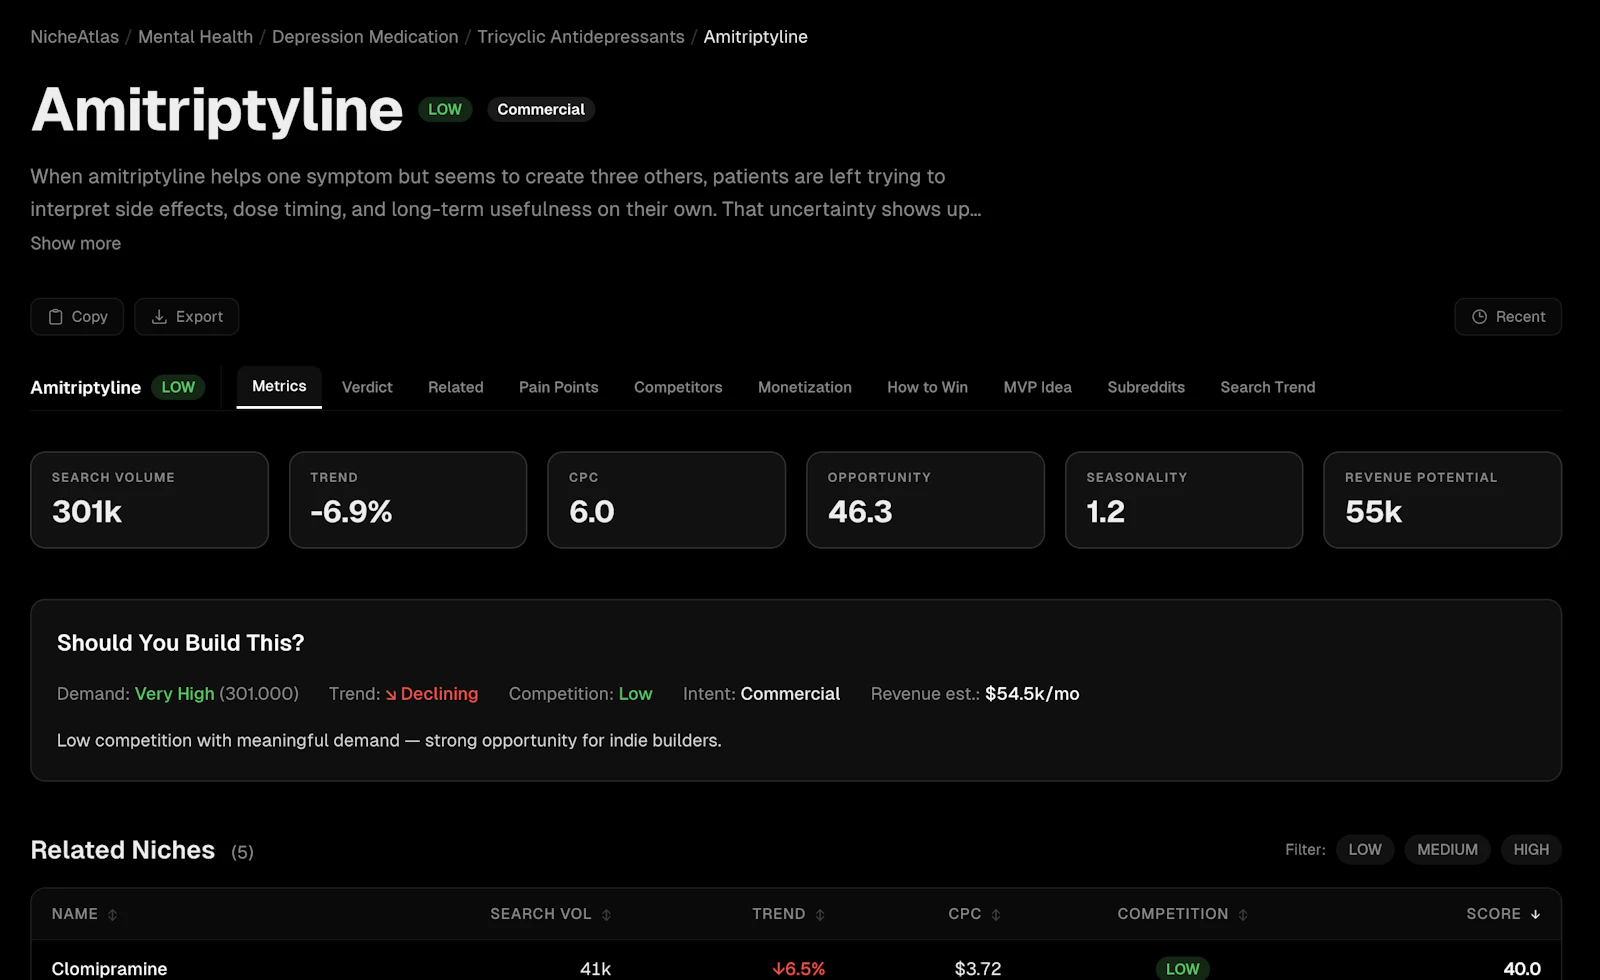Click the CPC 6.0 card
The image size is (1600, 980).
[667, 500]
